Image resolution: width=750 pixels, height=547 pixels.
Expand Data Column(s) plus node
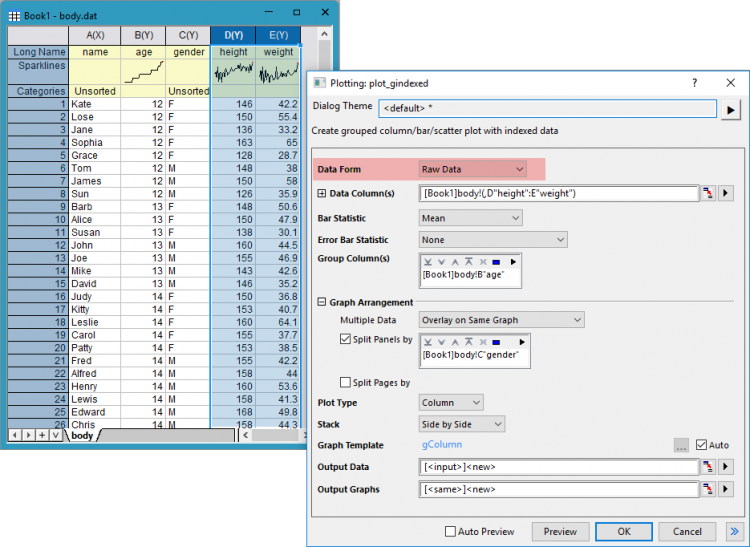point(321,193)
